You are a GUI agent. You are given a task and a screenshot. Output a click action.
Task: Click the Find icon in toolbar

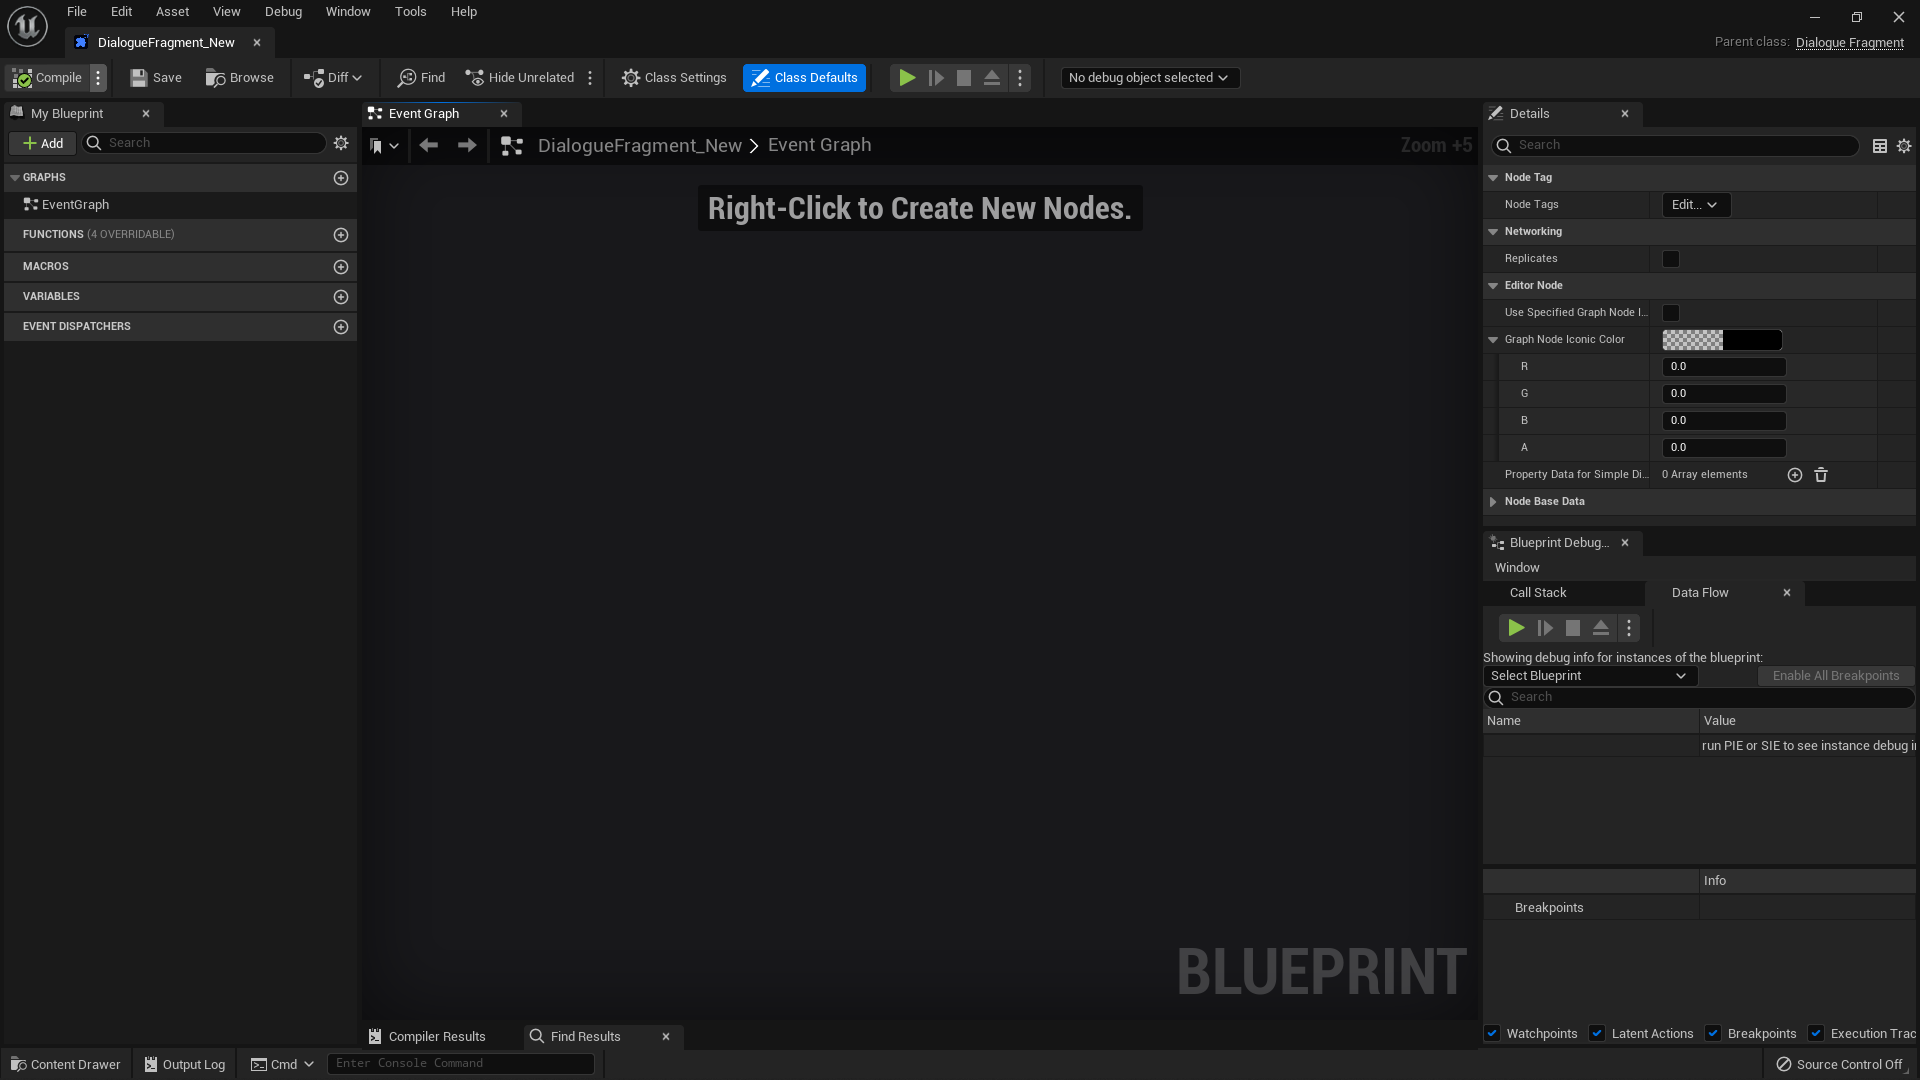click(407, 78)
